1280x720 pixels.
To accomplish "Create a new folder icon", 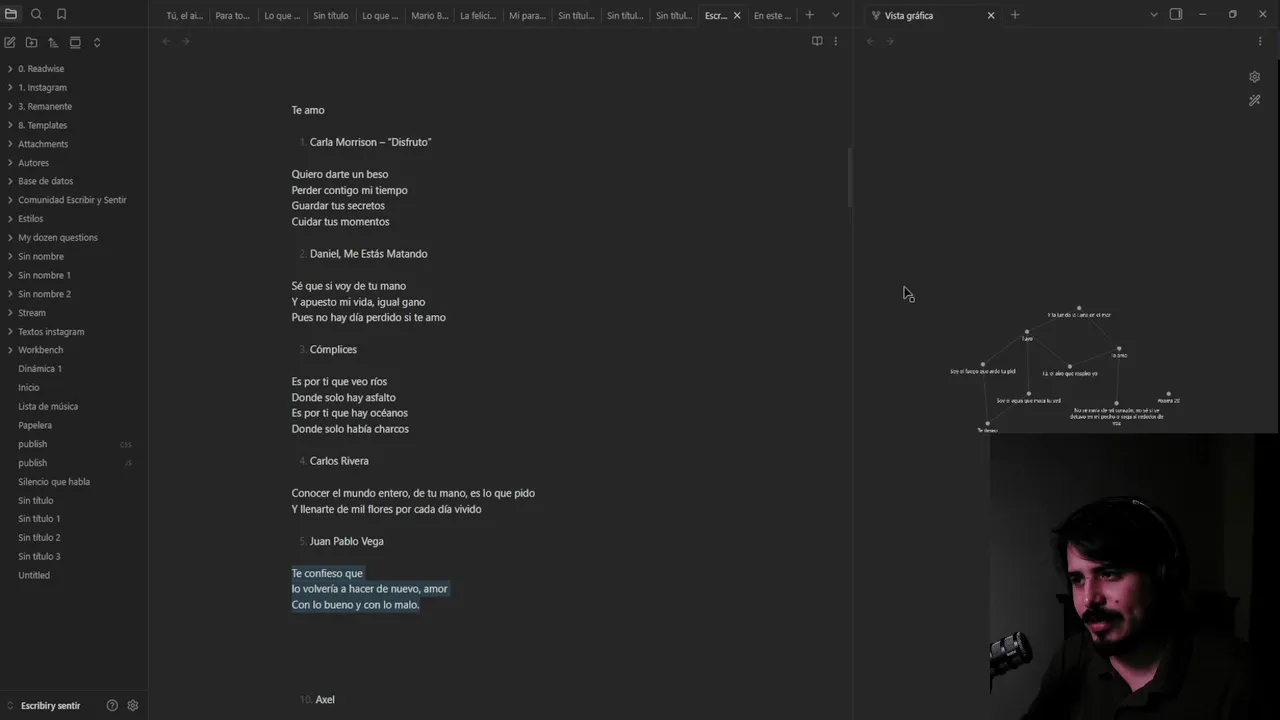I will [x=31, y=42].
